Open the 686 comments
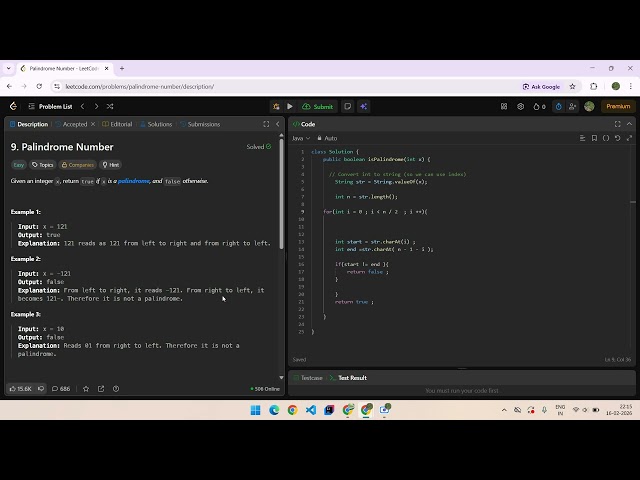The image size is (640, 480). 61,389
